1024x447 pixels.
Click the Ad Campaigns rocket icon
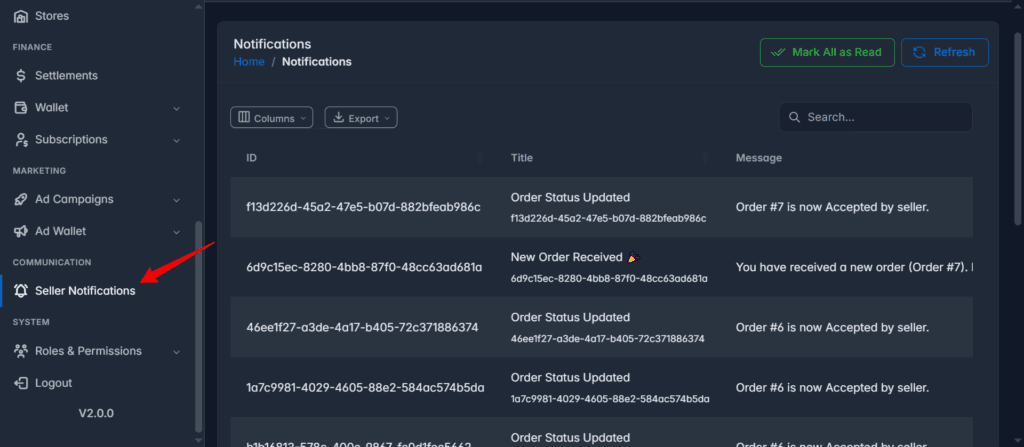click(x=21, y=199)
